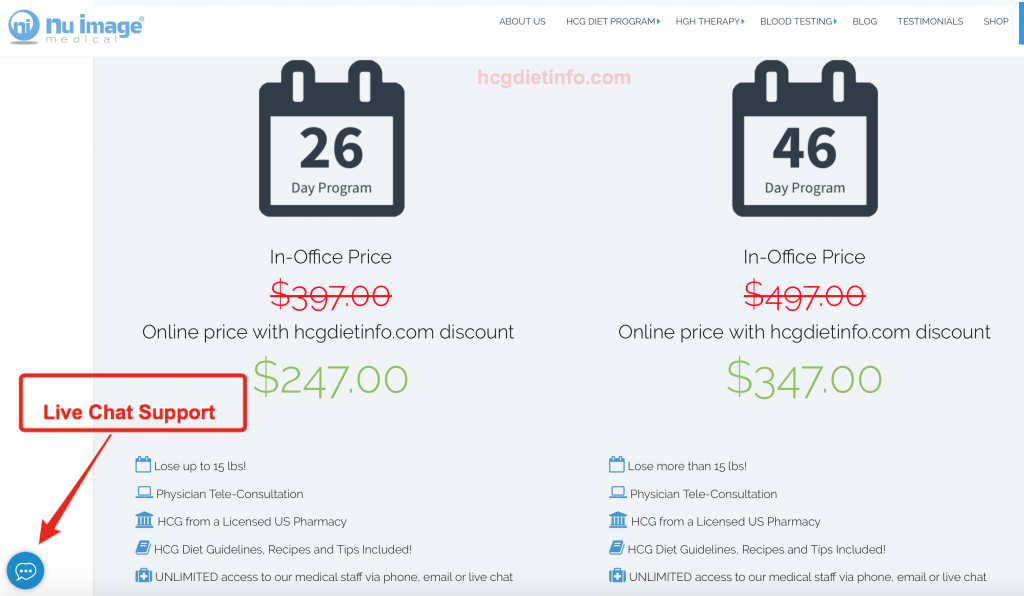Go to the Blog page
The width and height of the screenshot is (1024, 596).
(x=865, y=22)
